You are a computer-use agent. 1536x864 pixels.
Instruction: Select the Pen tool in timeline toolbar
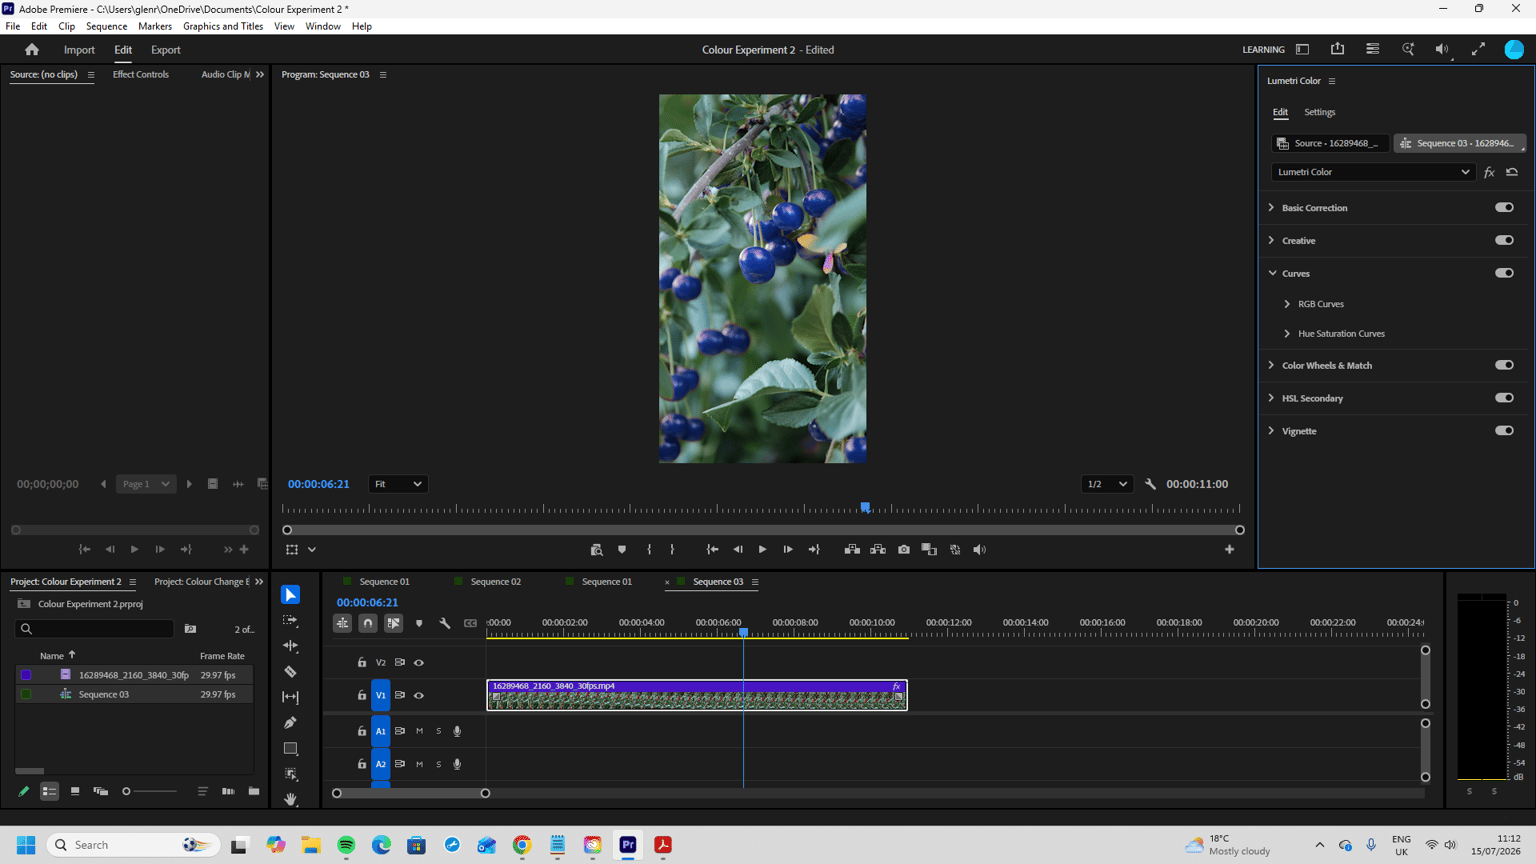pyautogui.click(x=290, y=723)
